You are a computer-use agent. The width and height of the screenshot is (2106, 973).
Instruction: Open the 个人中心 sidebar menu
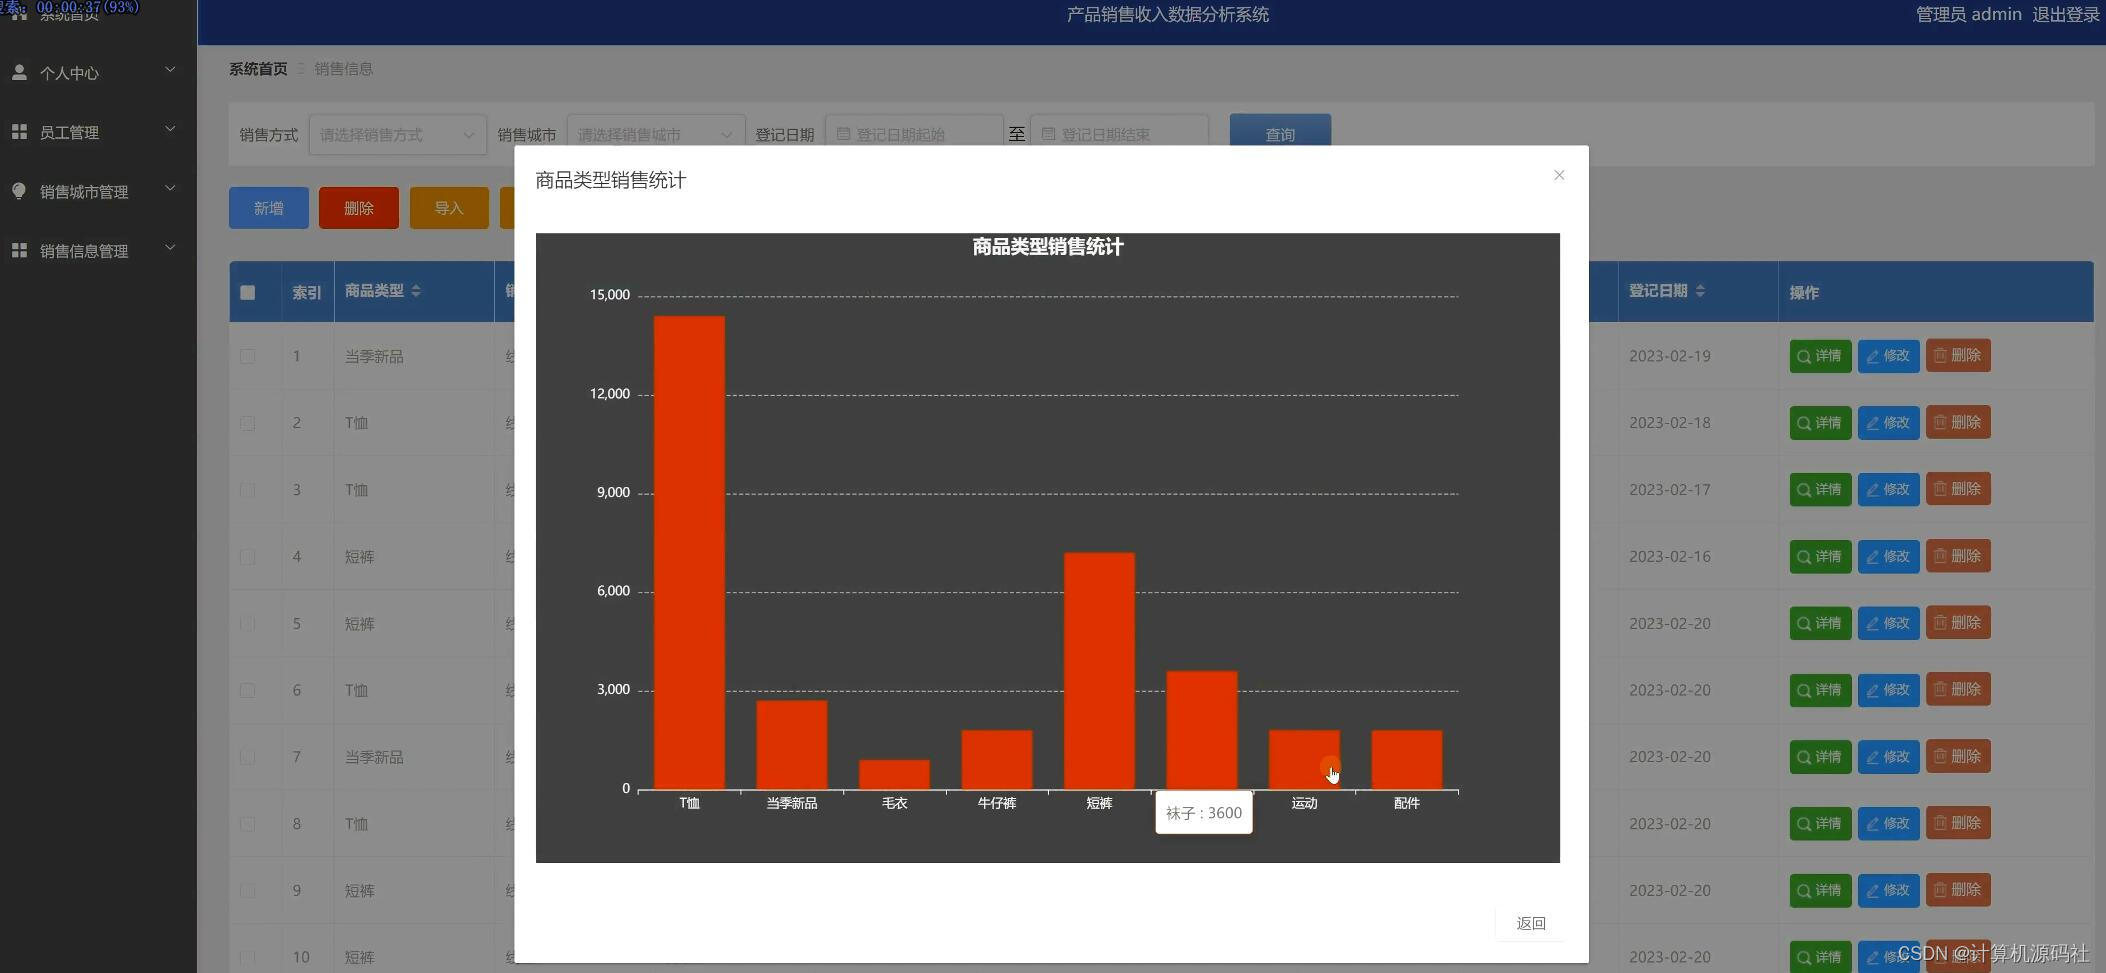tap(98, 73)
